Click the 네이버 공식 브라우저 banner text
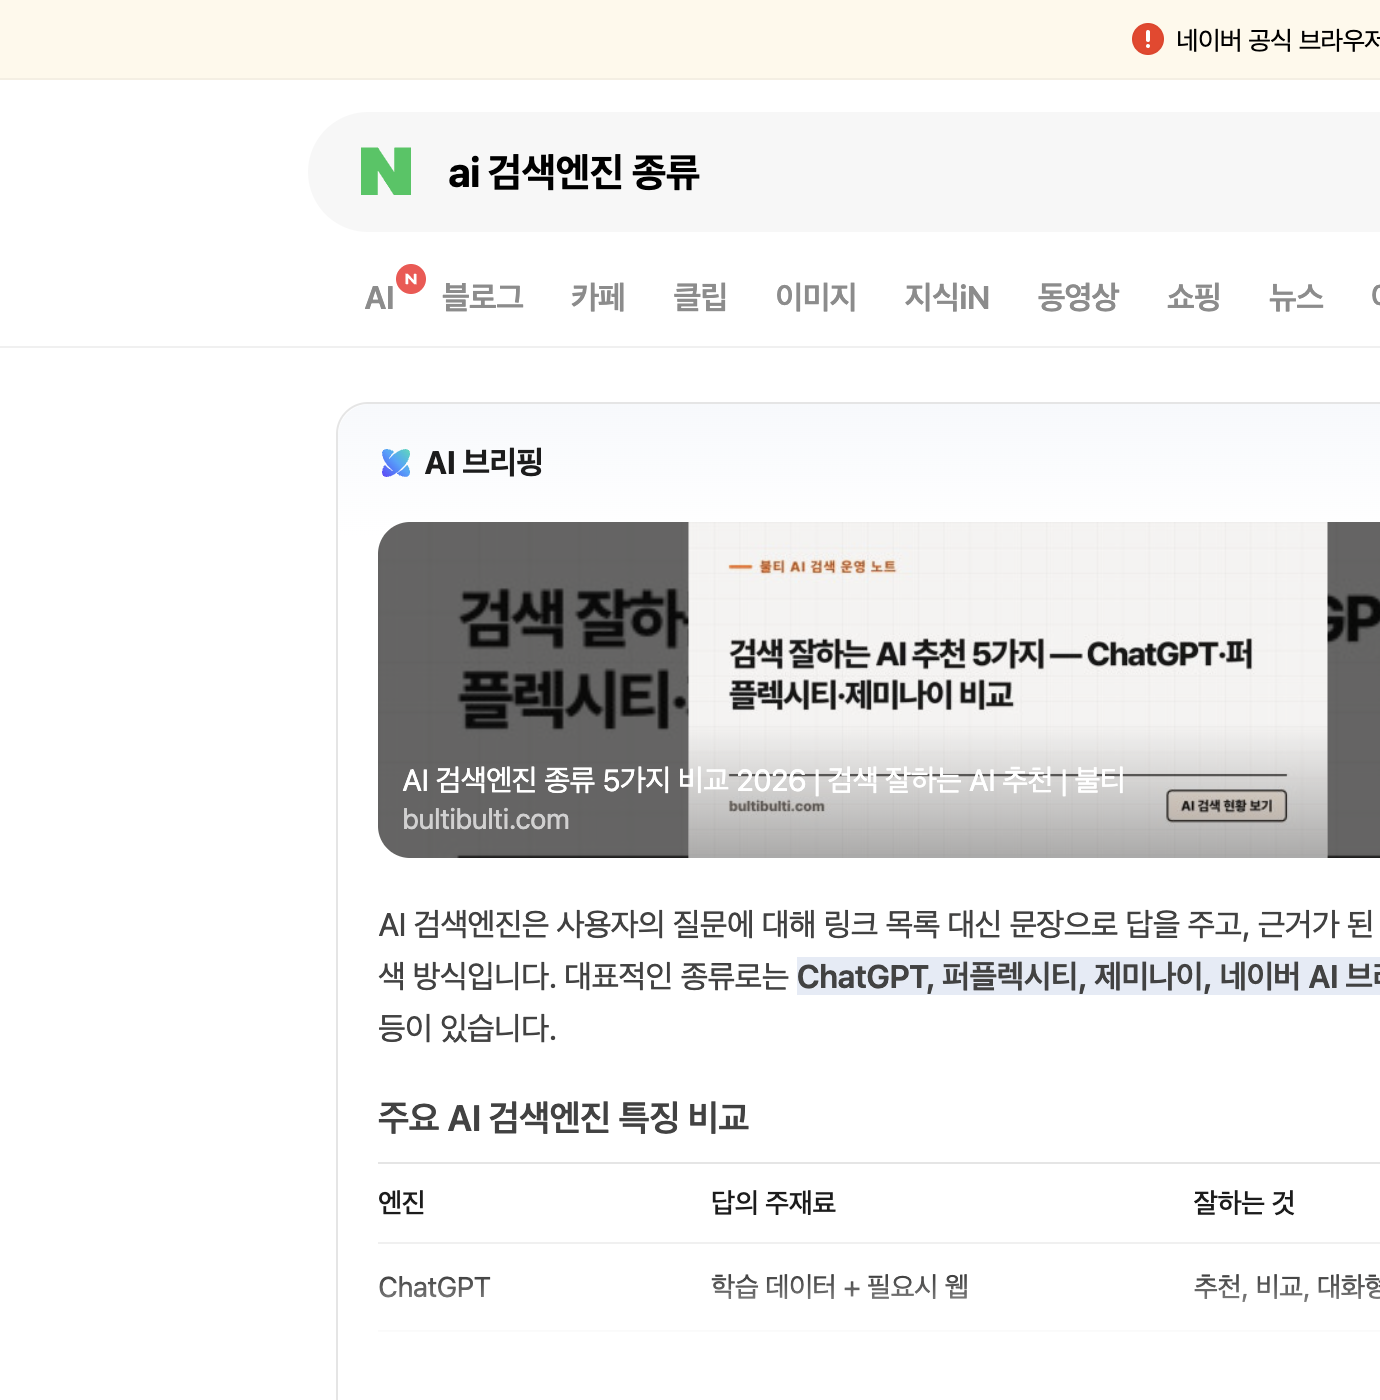1380x1400 pixels. coord(1278,40)
